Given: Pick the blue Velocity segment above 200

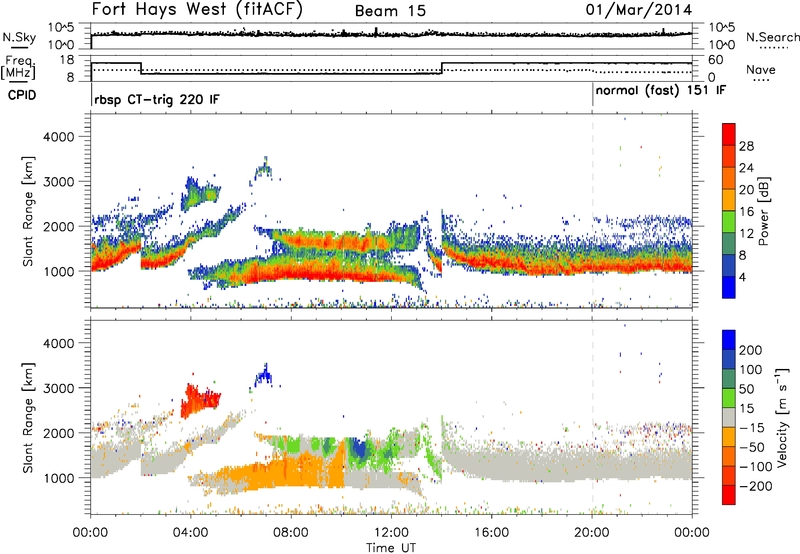Looking at the screenshot, I should pos(729,340).
